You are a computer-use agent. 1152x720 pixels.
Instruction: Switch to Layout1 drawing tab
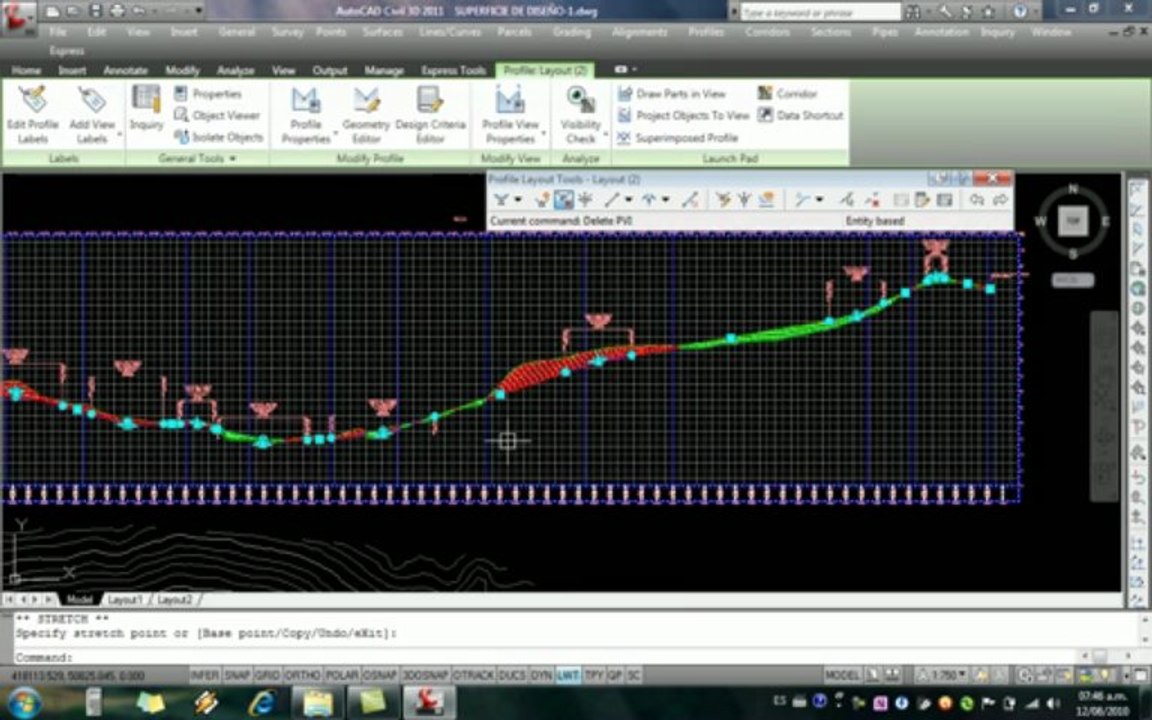125,600
